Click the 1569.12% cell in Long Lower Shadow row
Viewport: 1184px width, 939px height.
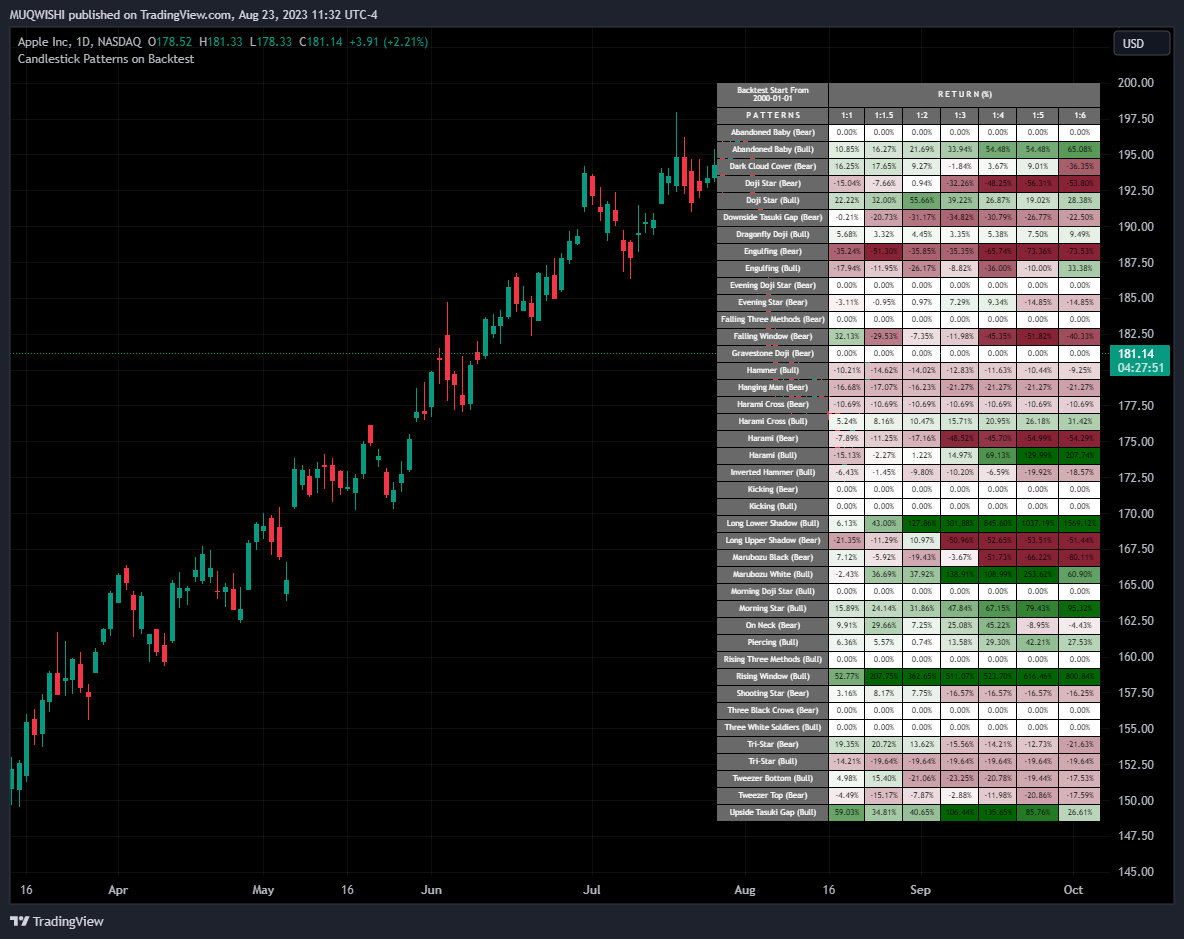point(1080,523)
